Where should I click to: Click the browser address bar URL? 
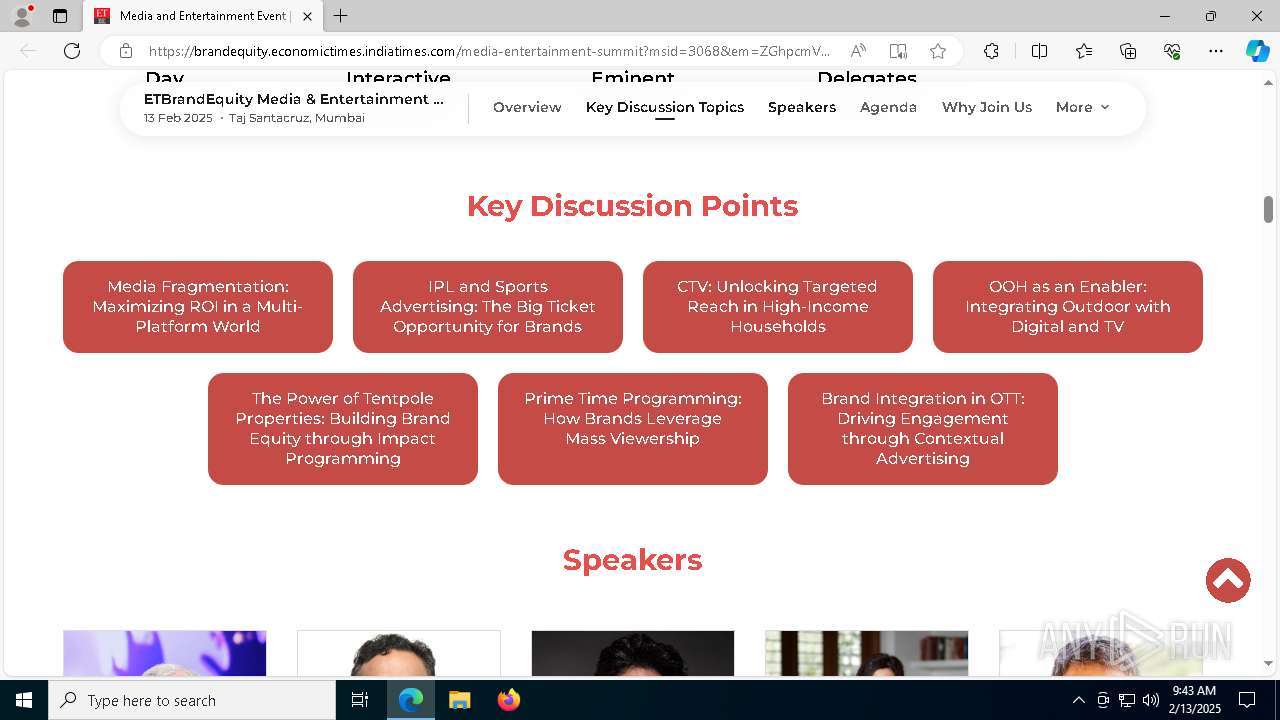[x=489, y=51]
